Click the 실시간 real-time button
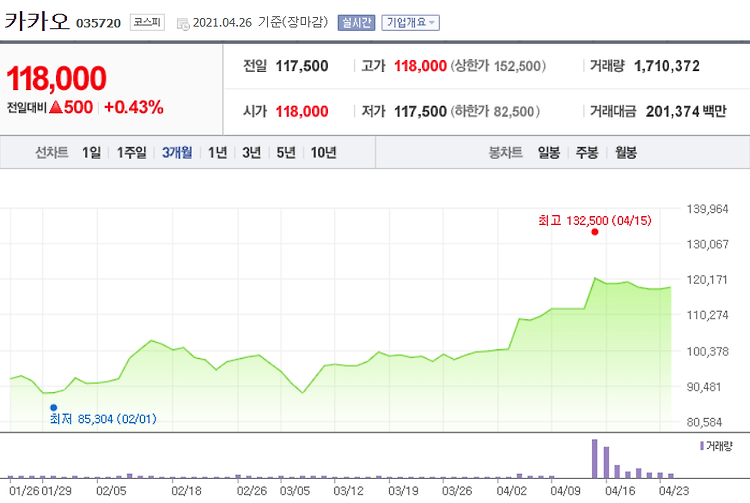The image size is (750, 503). coord(356,22)
